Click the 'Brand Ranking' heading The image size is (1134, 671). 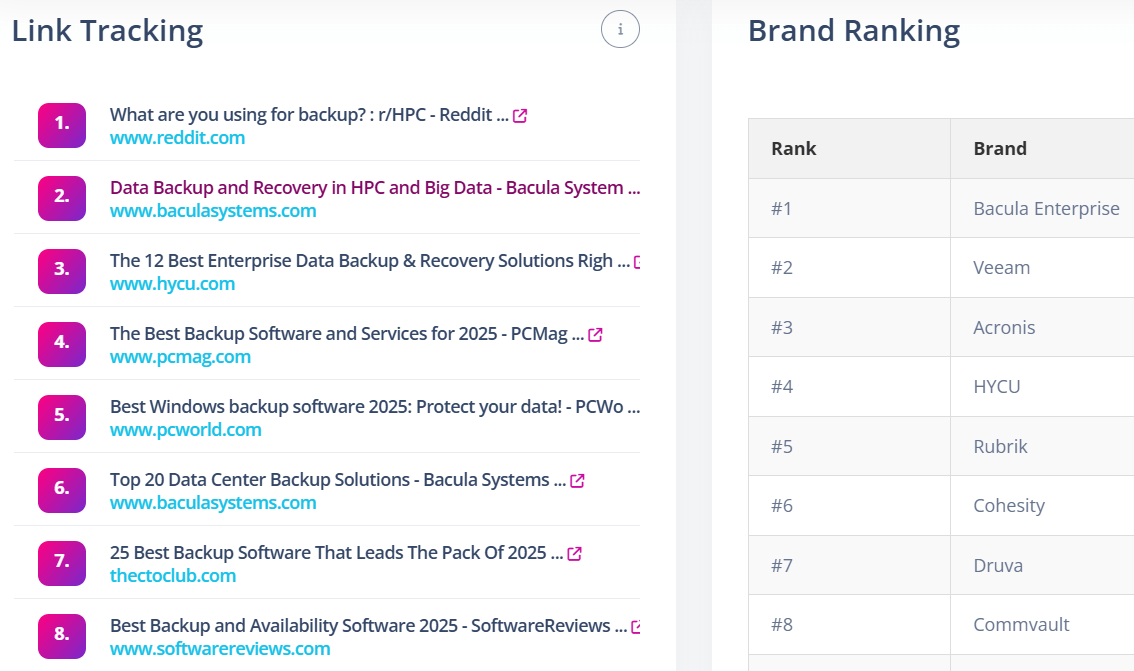tap(854, 31)
